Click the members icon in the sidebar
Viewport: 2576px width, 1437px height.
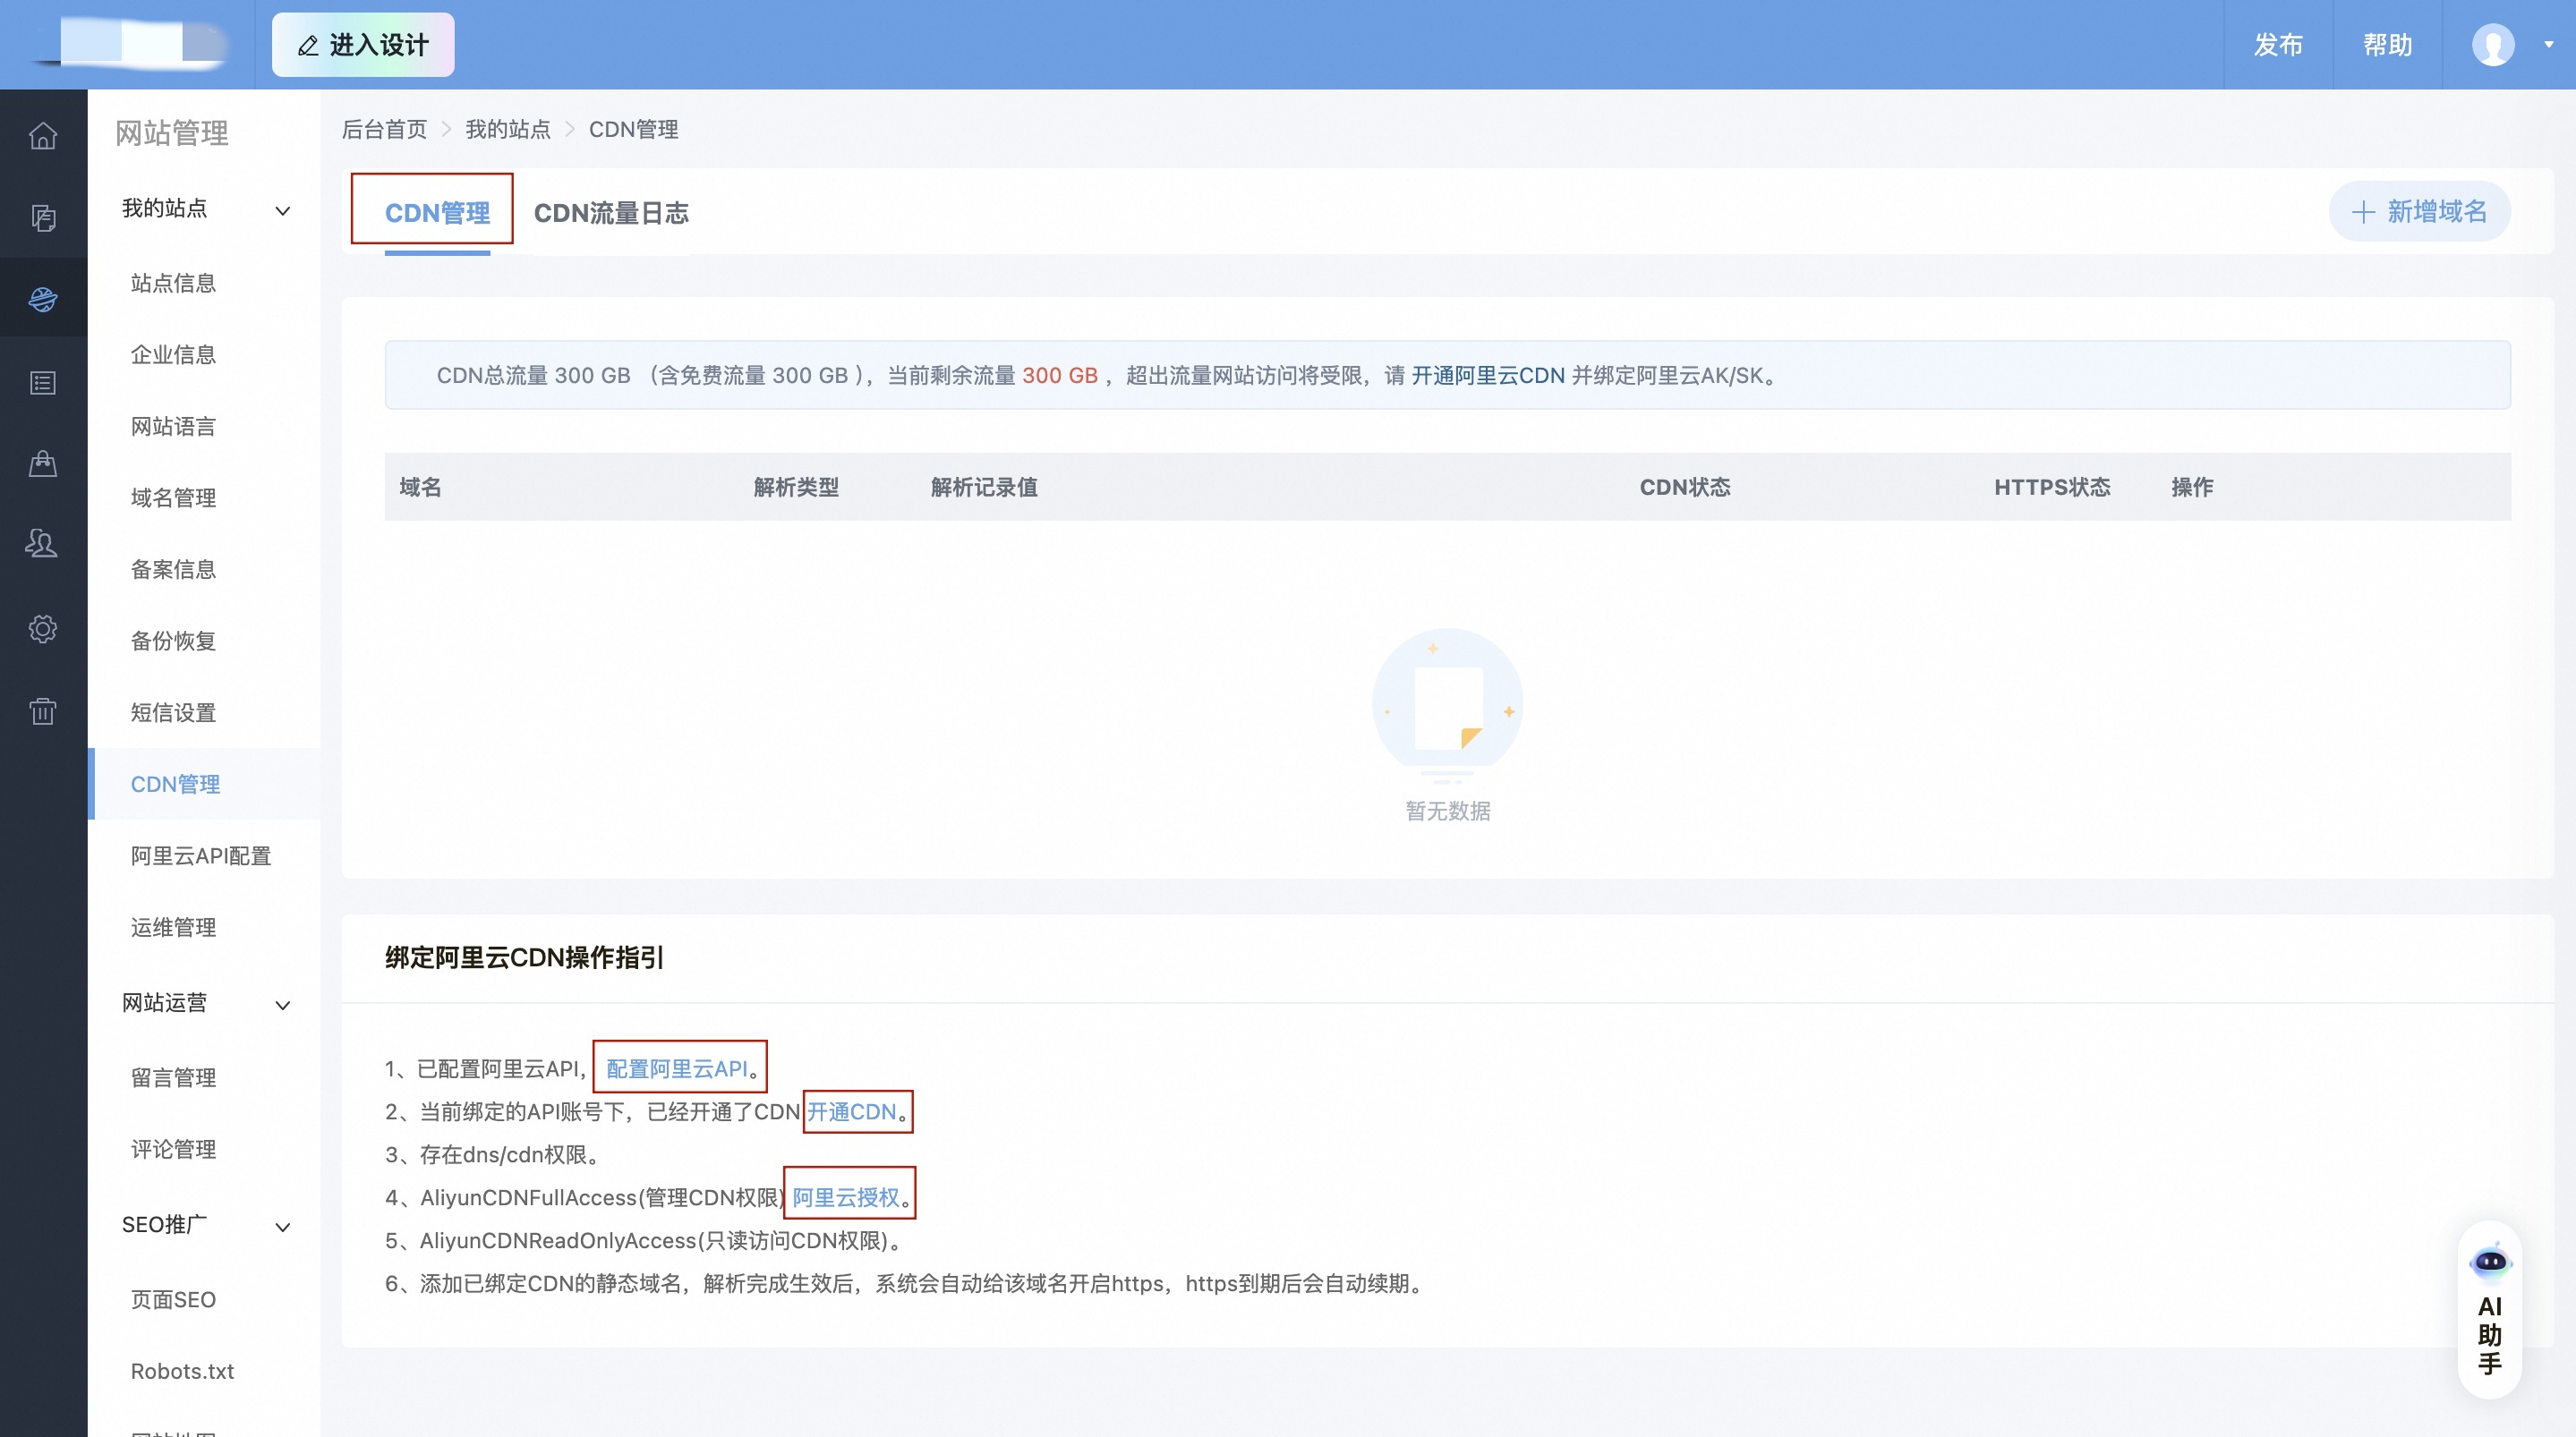click(x=43, y=543)
